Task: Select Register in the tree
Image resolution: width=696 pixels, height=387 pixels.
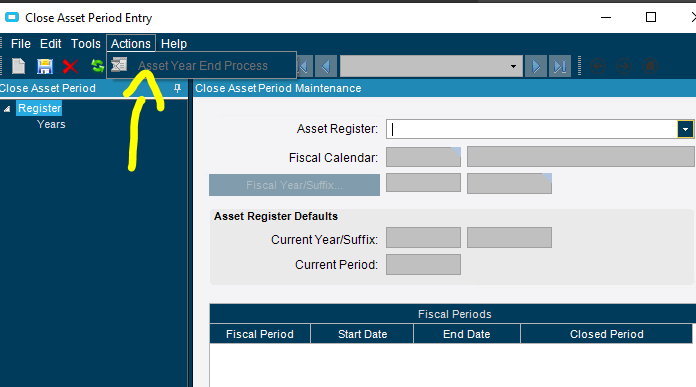Action: tap(39, 108)
